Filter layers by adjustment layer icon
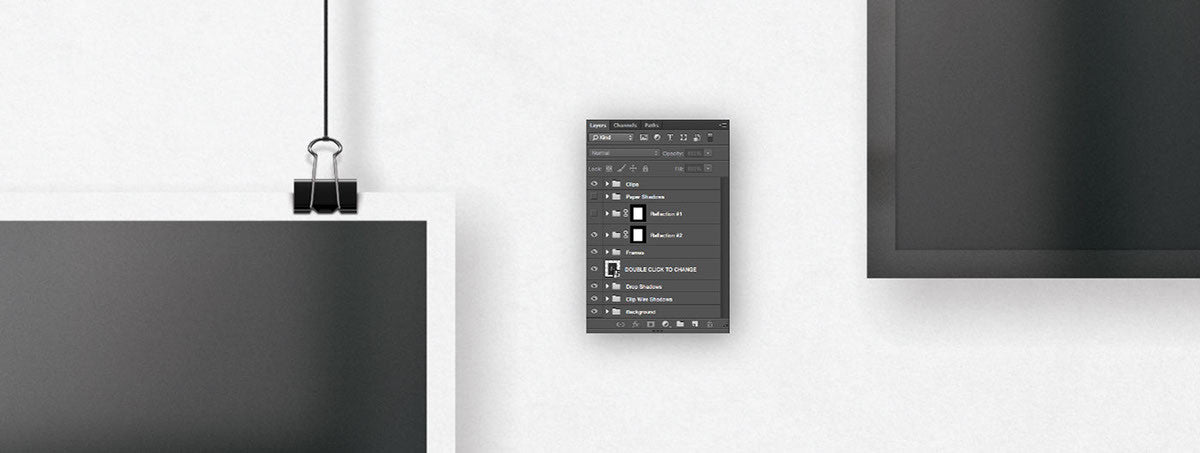Screen dimensions: 1200x453 [657, 137]
